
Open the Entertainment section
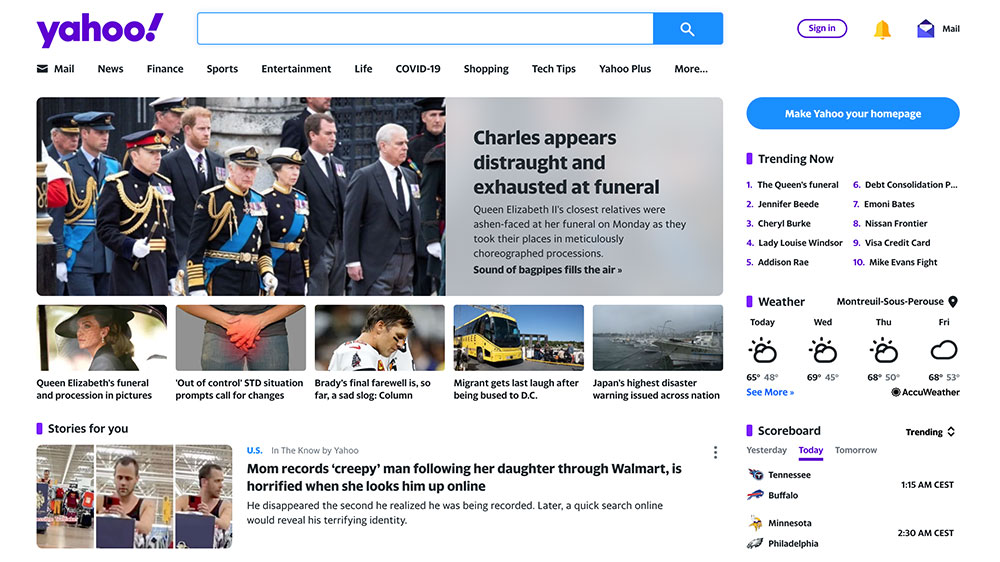pyautogui.click(x=296, y=69)
